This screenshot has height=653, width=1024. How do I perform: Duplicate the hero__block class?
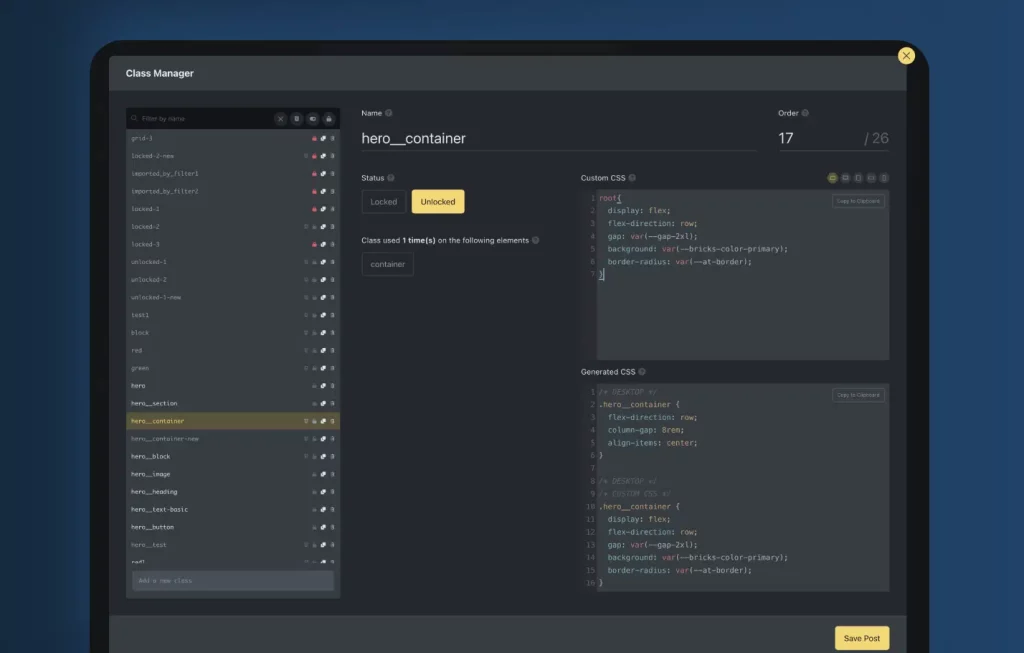323,456
